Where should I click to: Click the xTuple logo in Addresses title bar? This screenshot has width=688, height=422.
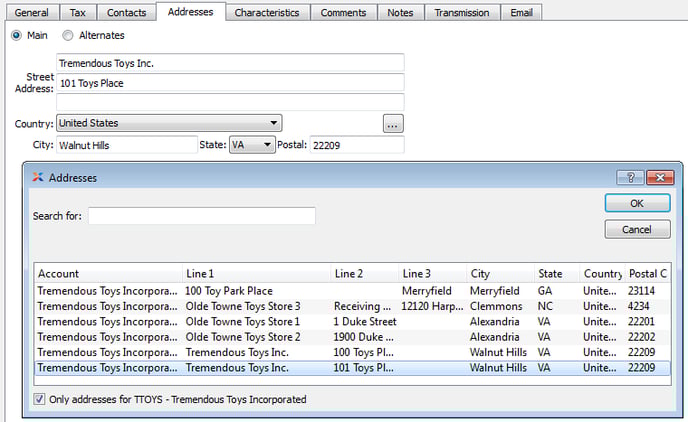(x=38, y=177)
